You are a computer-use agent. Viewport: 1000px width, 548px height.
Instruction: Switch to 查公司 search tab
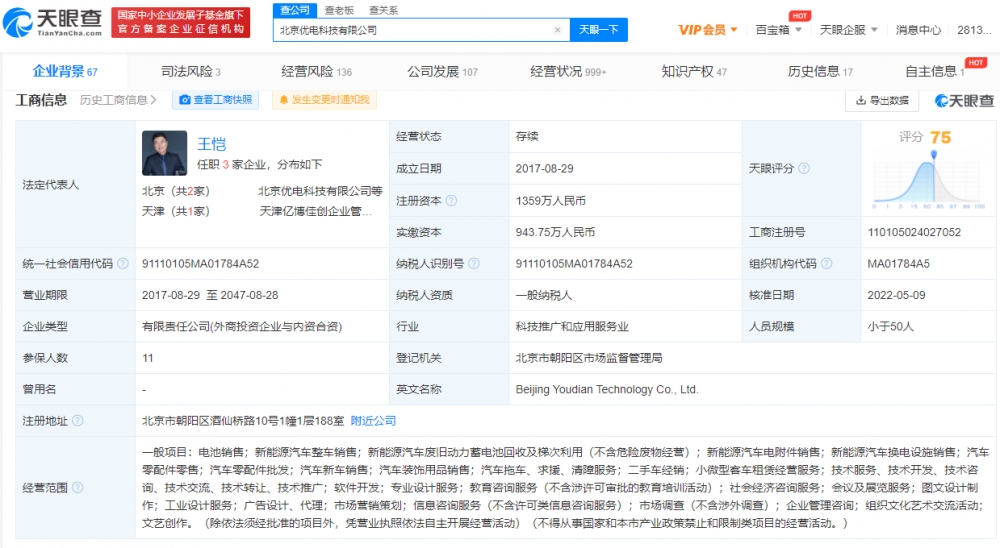(x=295, y=10)
